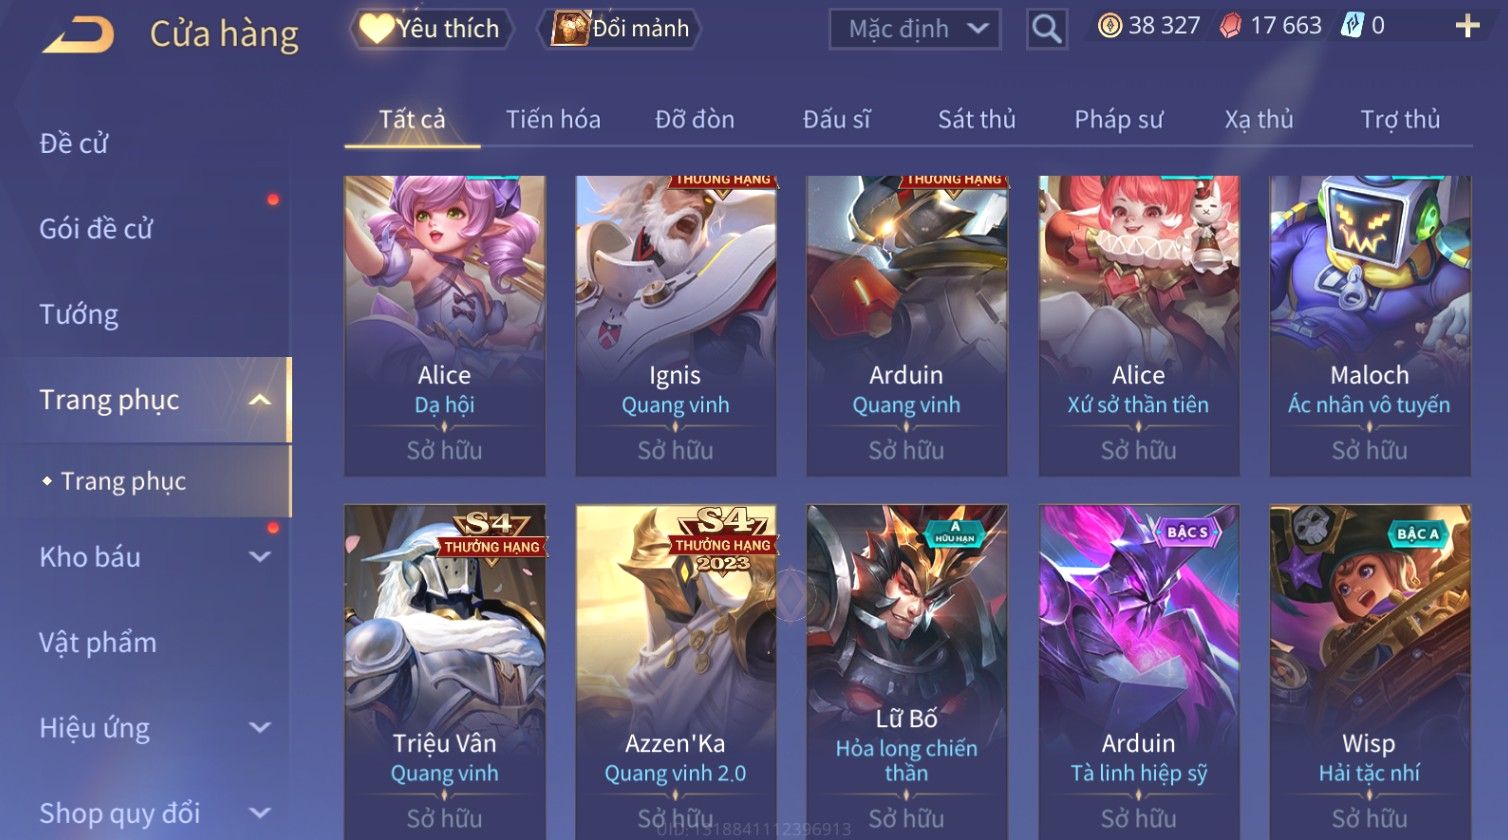This screenshot has width=1508, height=840.
Task: Open the search magnifier icon
Action: [1046, 29]
